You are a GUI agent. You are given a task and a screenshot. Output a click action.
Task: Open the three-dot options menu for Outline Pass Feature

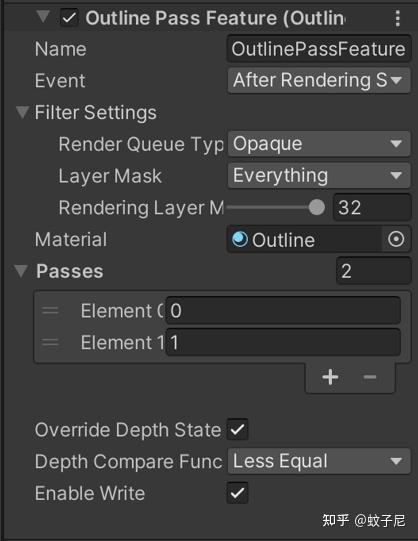click(x=398, y=18)
